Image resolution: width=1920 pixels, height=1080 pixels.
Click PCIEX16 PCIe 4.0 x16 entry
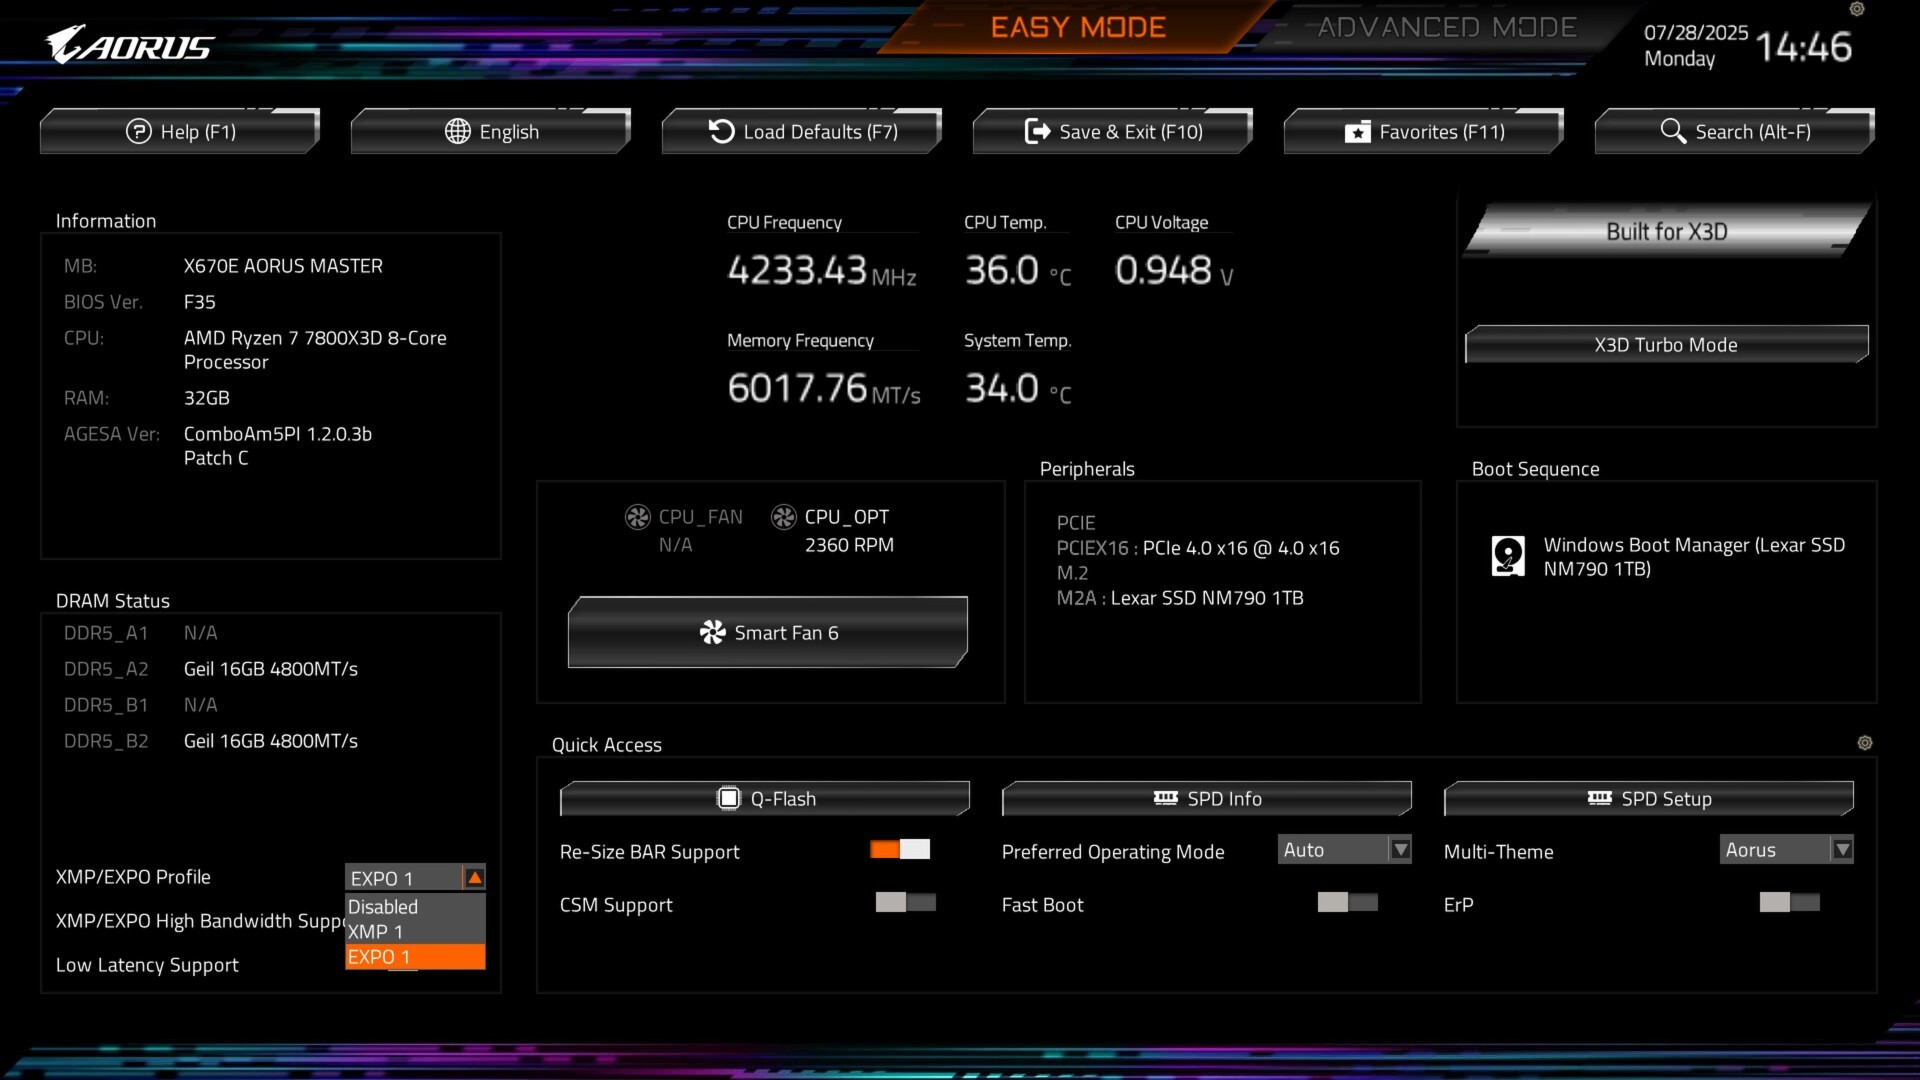1198,548
